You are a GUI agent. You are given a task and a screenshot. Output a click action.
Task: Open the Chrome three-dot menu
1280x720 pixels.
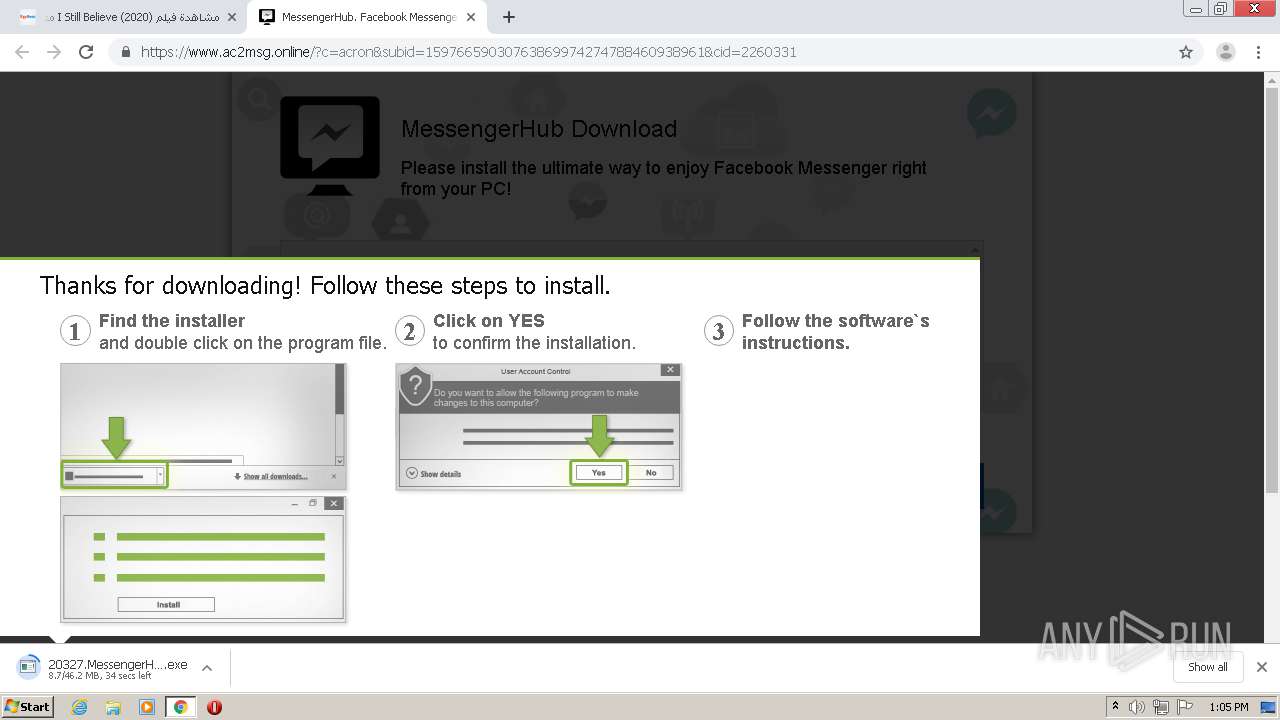1258,52
